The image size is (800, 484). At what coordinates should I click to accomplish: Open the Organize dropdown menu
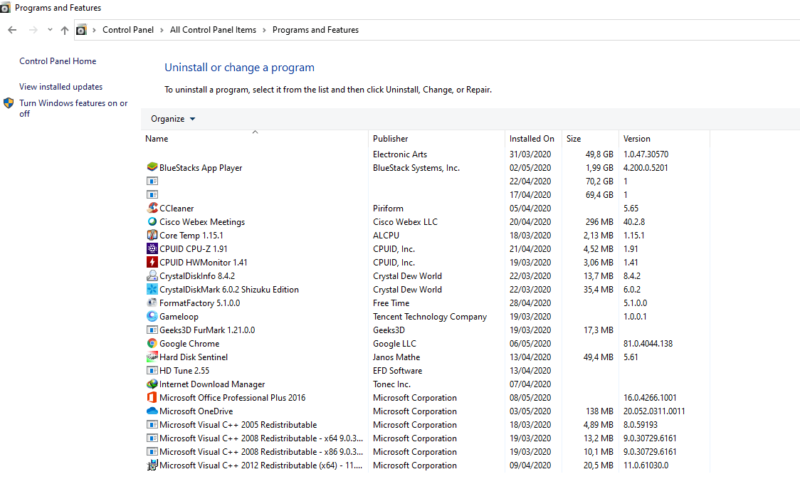173,119
